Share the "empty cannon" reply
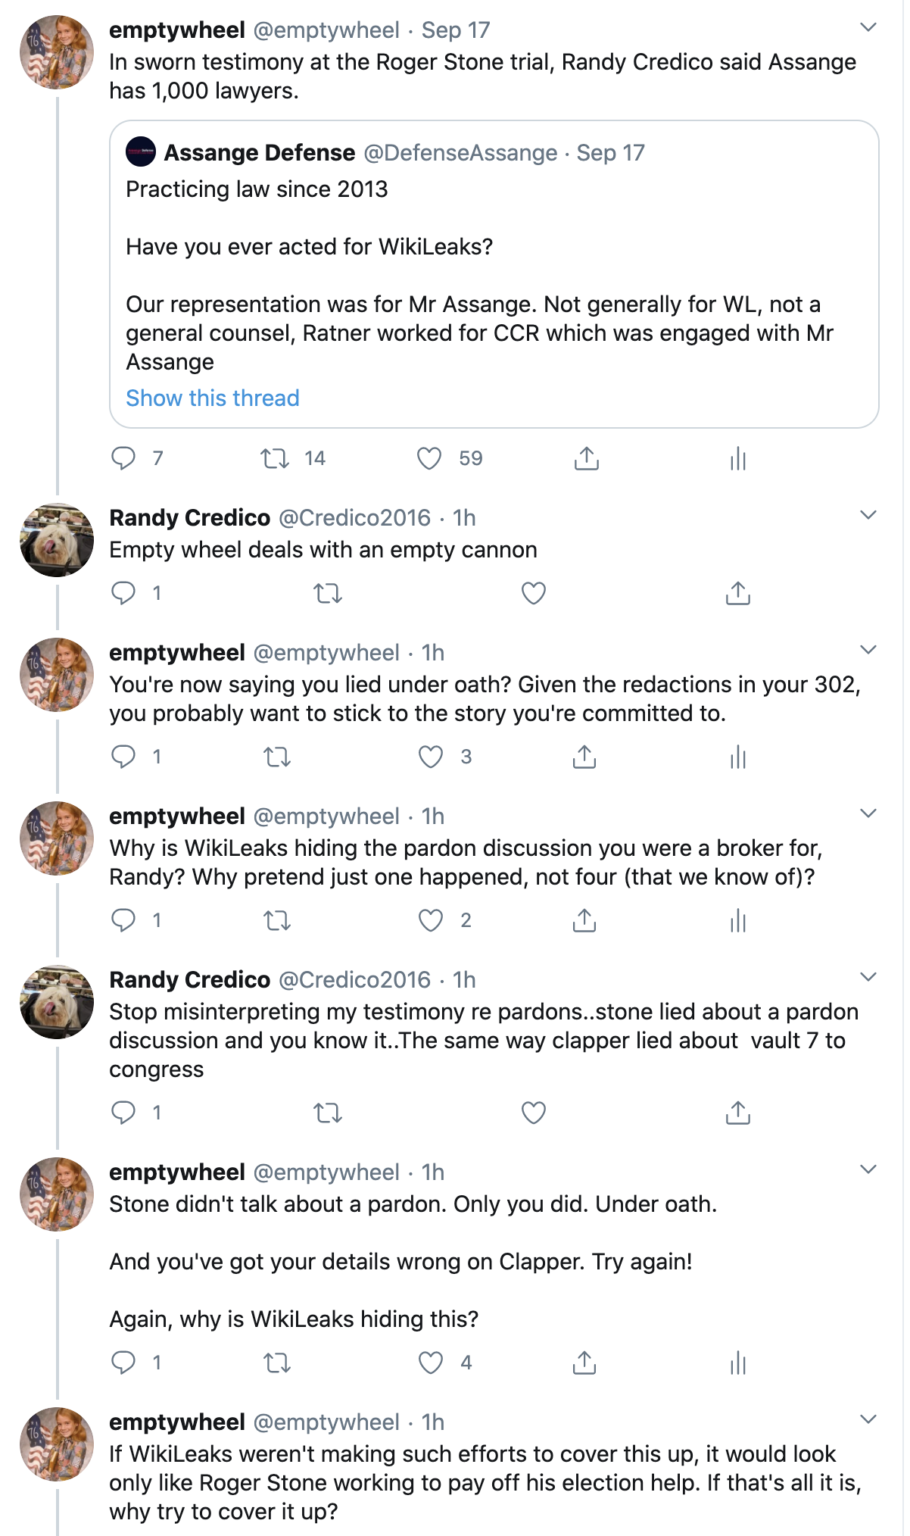The height and width of the screenshot is (1536, 910). (738, 593)
